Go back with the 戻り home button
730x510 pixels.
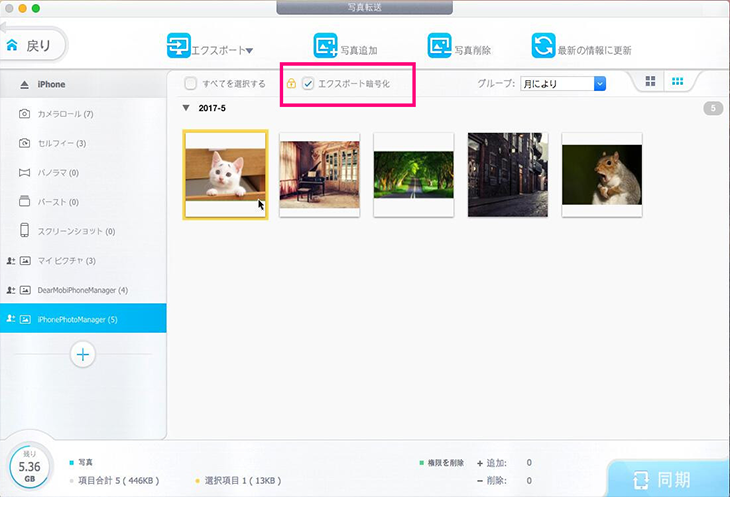click(32, 45)
